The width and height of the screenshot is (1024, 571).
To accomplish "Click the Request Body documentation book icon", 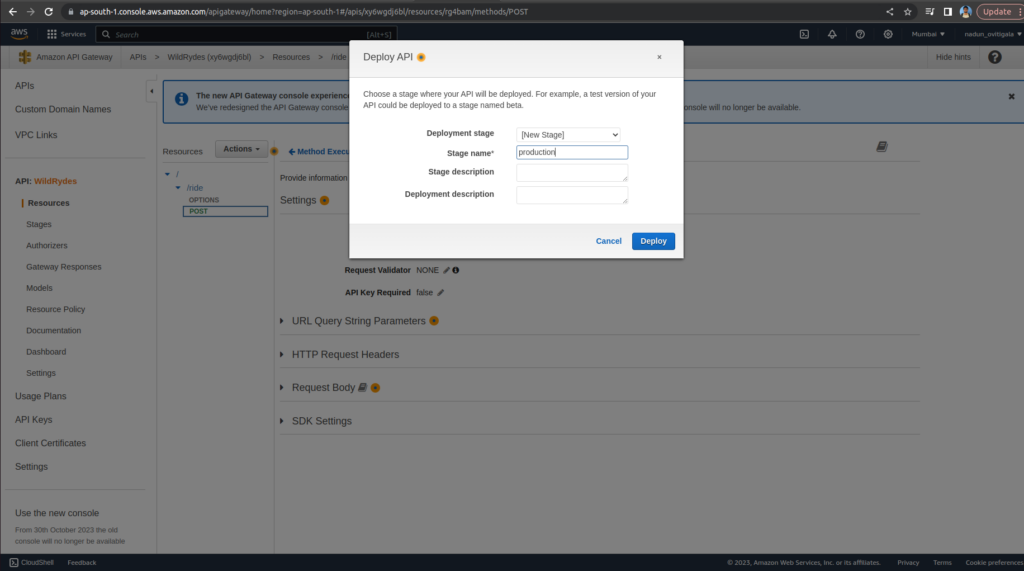I will [x=362, y=387].
